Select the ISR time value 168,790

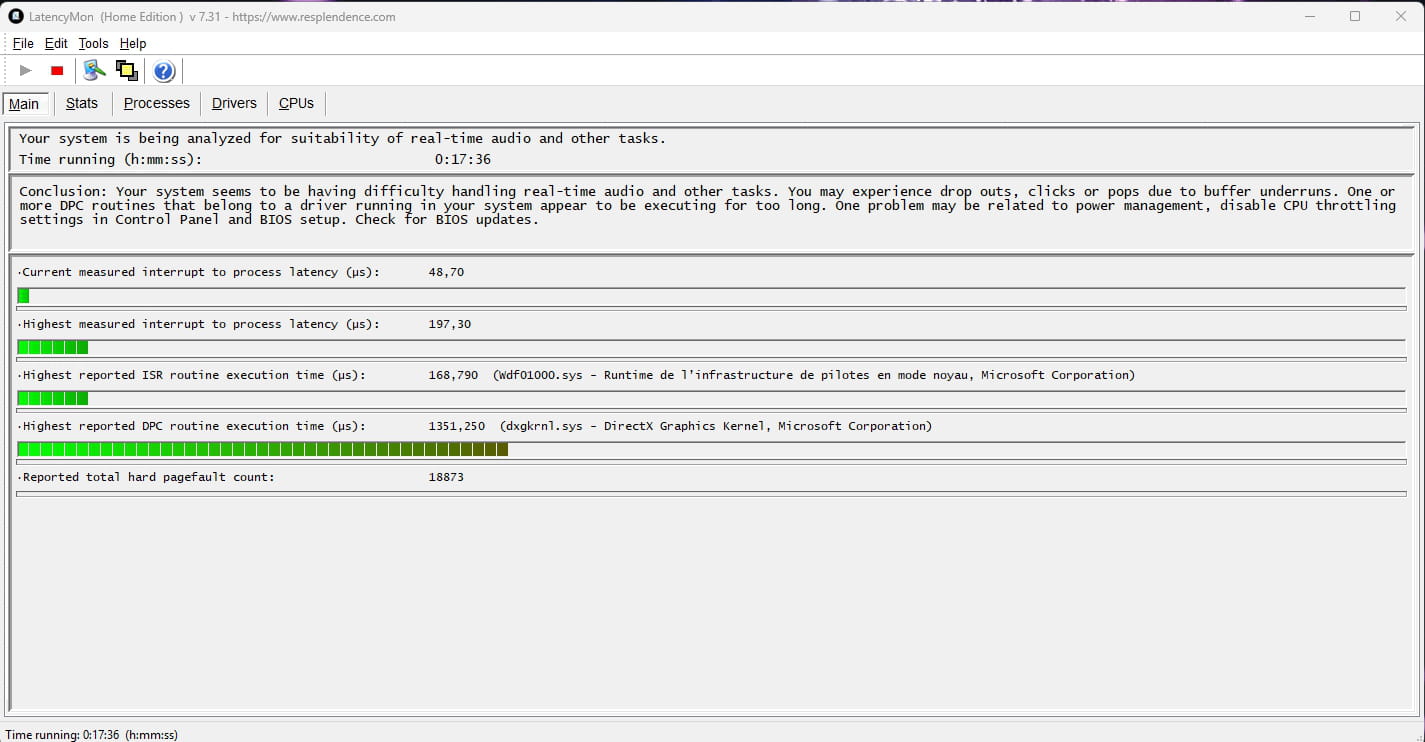click(x=453, y=375)
